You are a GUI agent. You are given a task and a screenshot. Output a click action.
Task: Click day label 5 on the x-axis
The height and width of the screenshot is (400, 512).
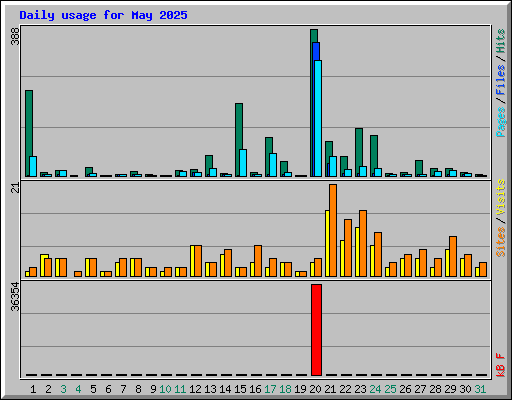click(x=93, y=389)
